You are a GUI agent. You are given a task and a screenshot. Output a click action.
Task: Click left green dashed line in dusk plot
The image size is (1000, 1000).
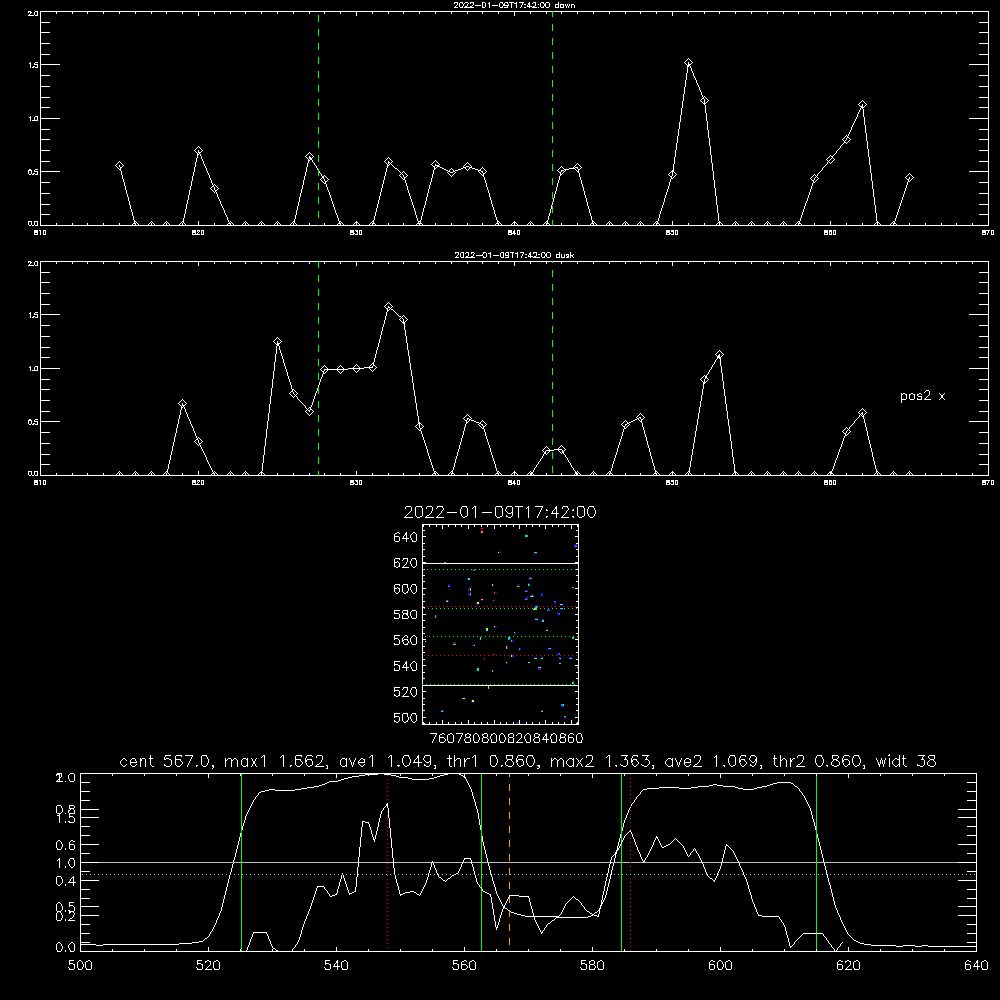(318, 368)
